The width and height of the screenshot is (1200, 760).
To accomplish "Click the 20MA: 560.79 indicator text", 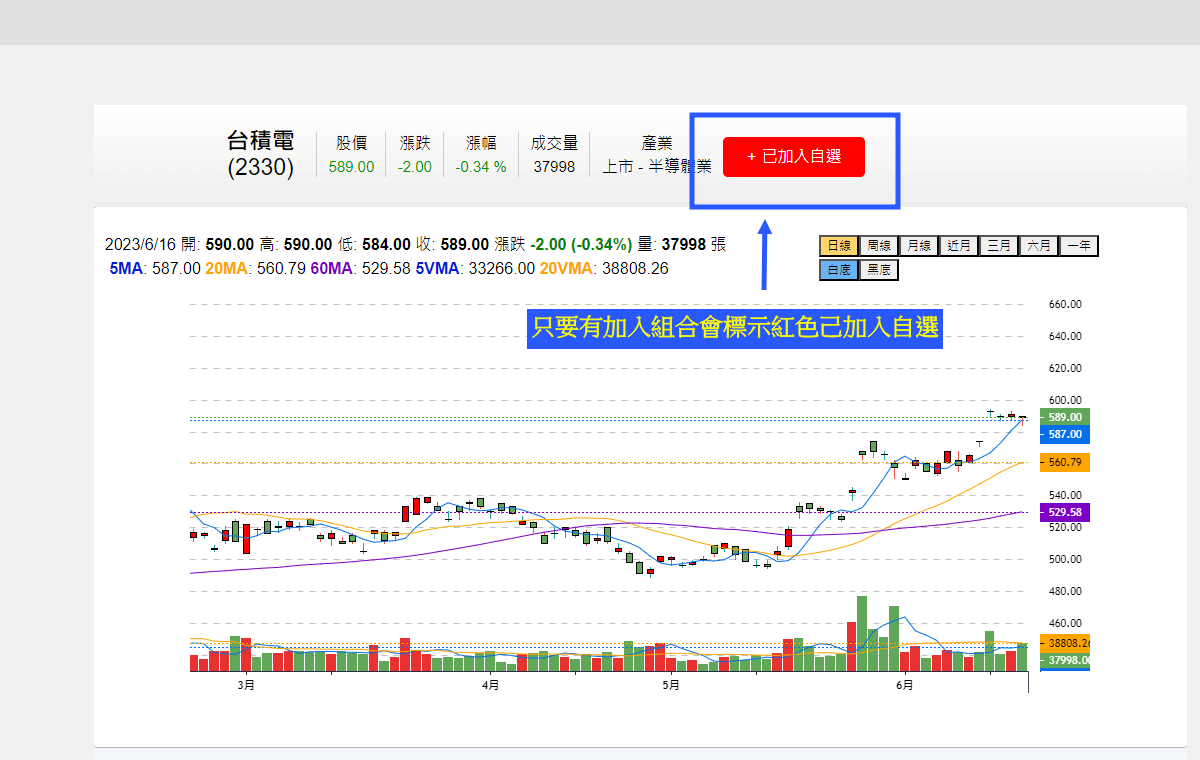I will tap(255, 268).
